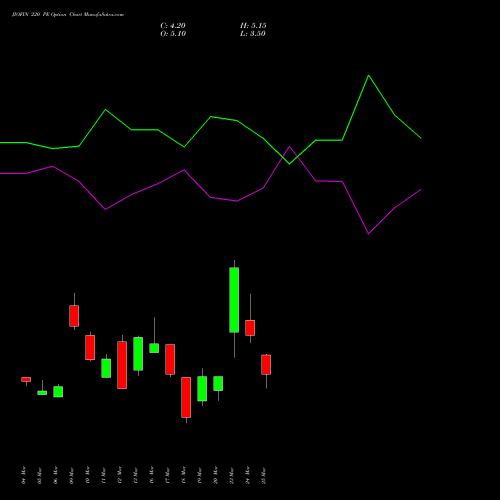Image resolution: width=500 pixels, height=500 pixels.
Task: Click the low value L: 3.50
Action: point(253,34)
